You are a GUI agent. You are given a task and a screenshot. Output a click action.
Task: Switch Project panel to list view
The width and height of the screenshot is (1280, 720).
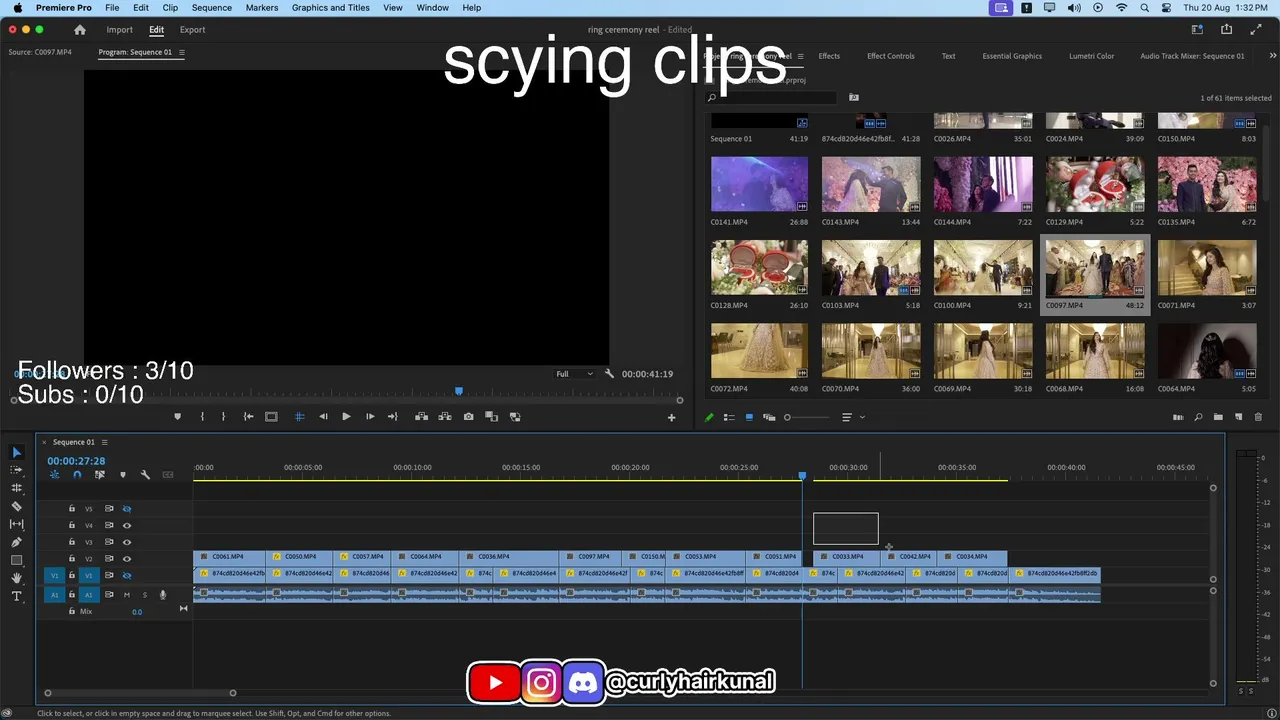click(x=729, y=417)
